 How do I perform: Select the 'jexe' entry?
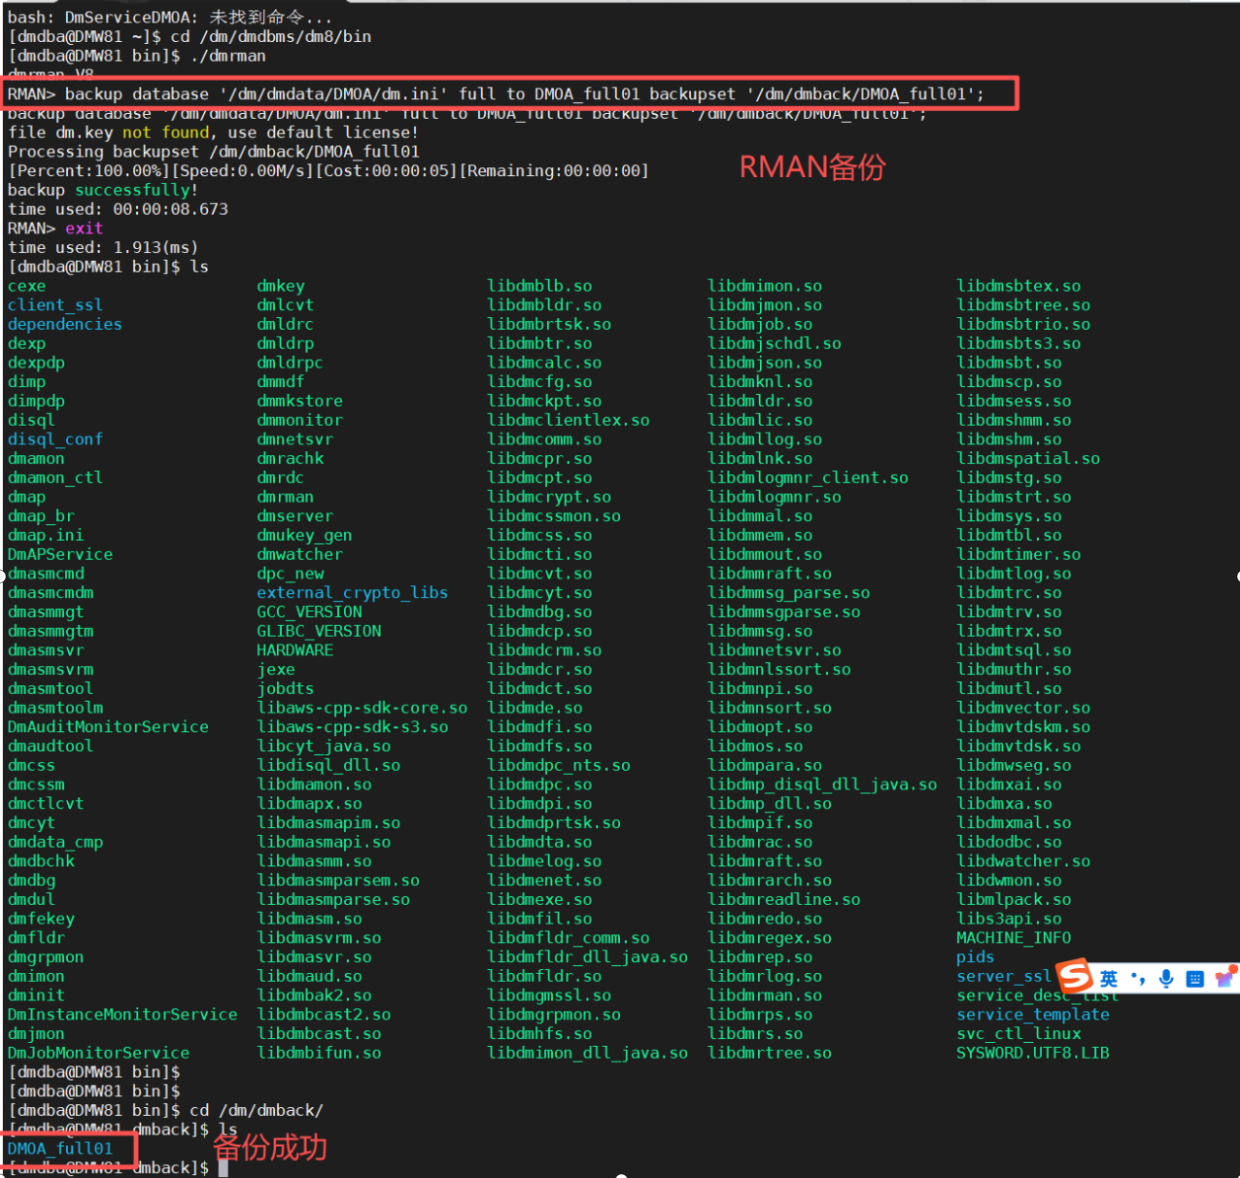coord(276,669)
